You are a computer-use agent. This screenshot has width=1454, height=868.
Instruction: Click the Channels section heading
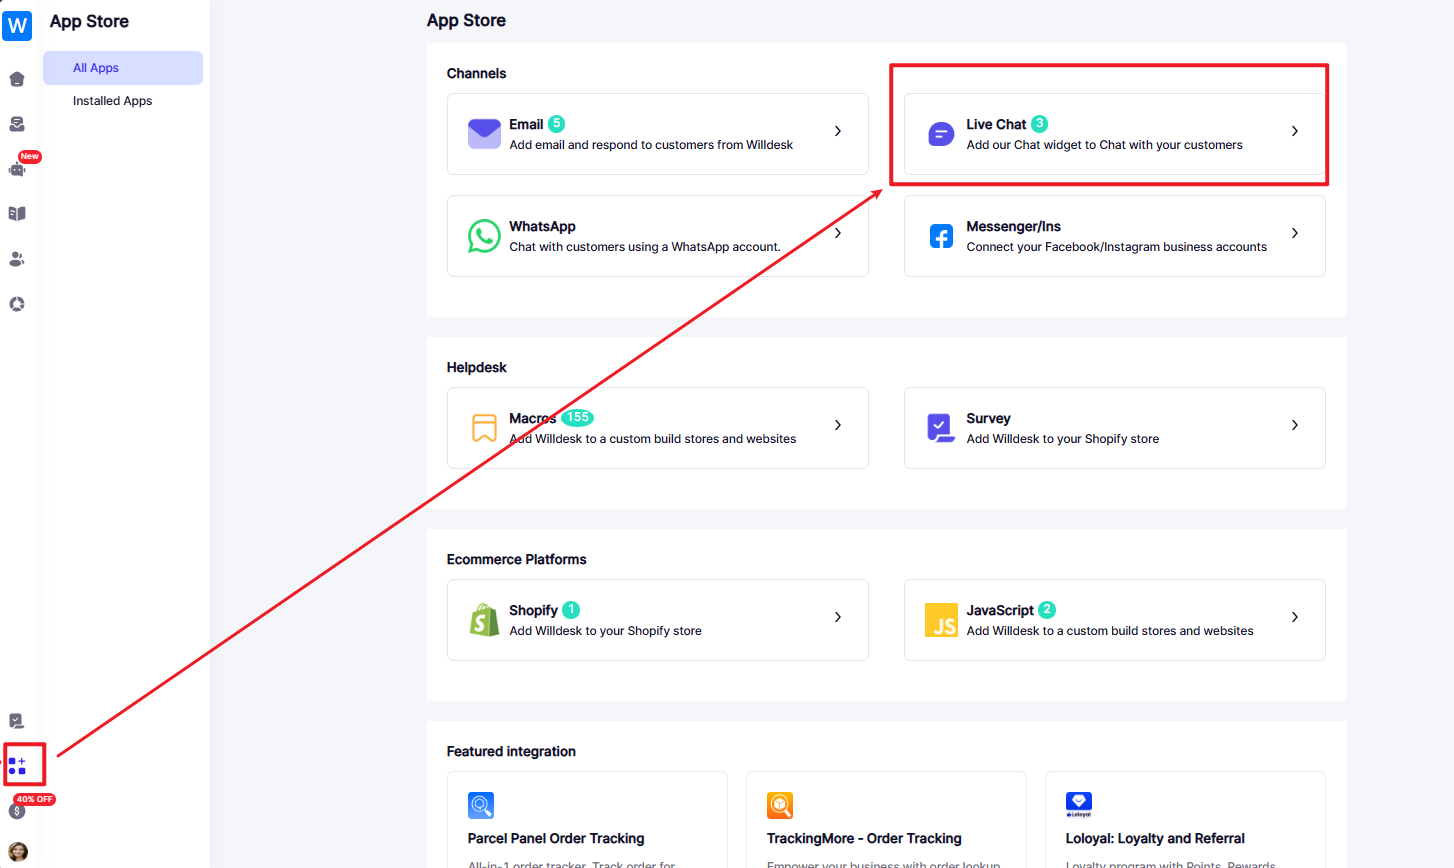tap(476, 73)
